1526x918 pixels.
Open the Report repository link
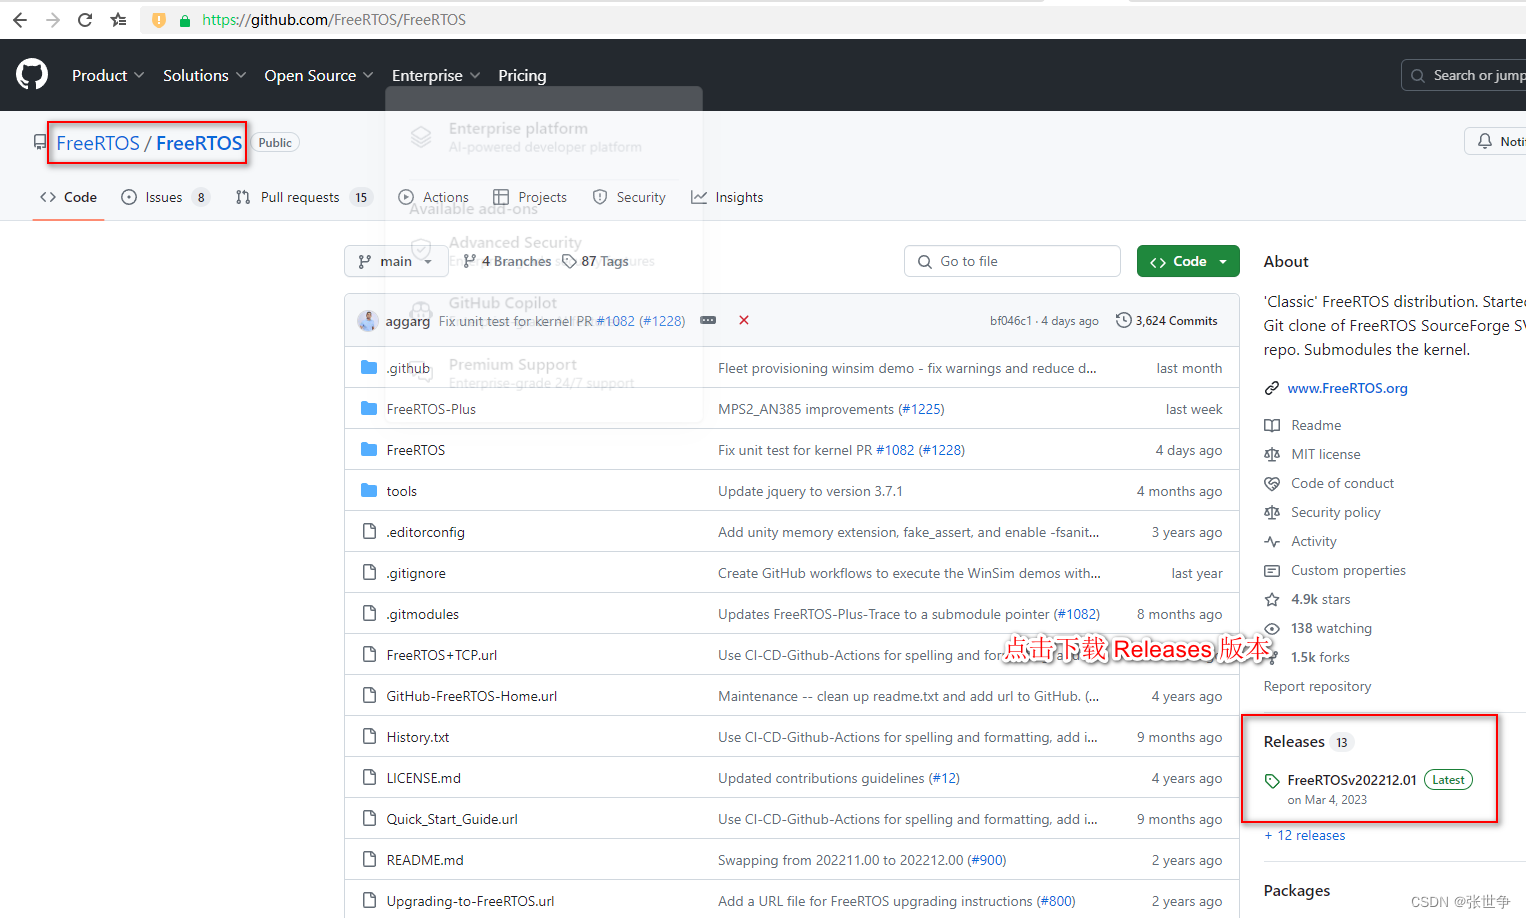click(x=1317, y=686)
